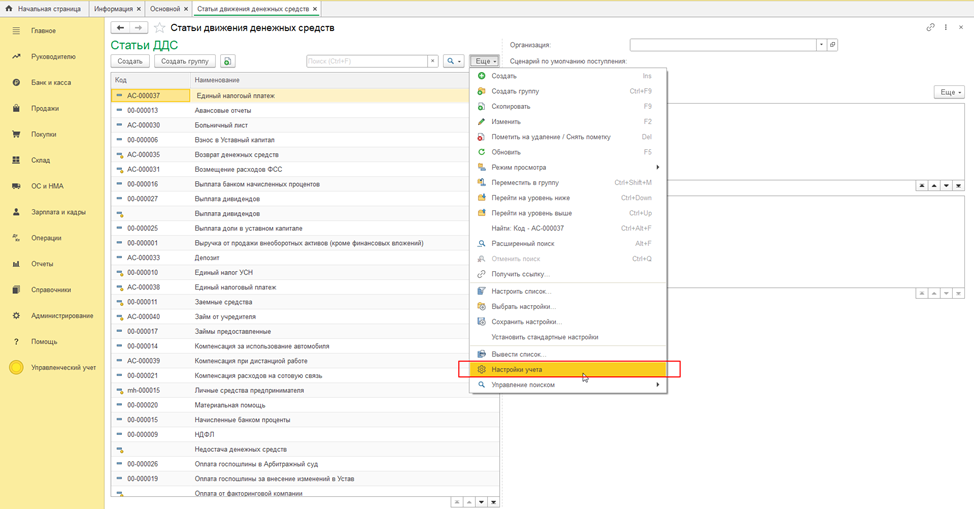Select Получить ссылку menu entry
This screenshot has width=974, height=509.
point(568,274)
